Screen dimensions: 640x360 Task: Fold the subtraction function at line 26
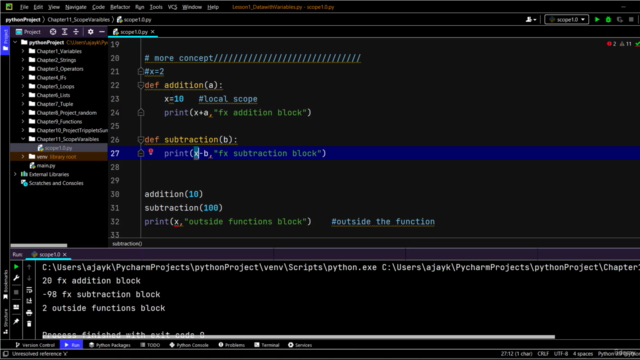tap(141, 140)
